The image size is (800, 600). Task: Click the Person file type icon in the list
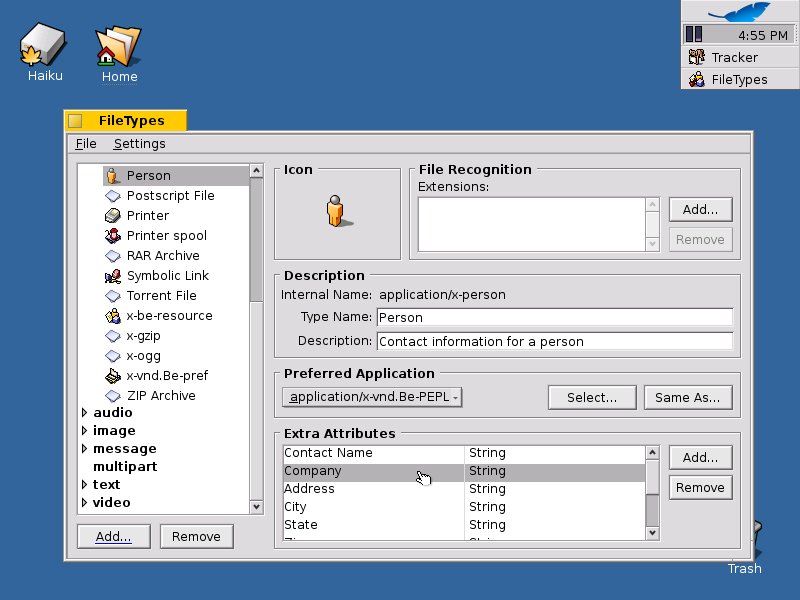point(113,175)
